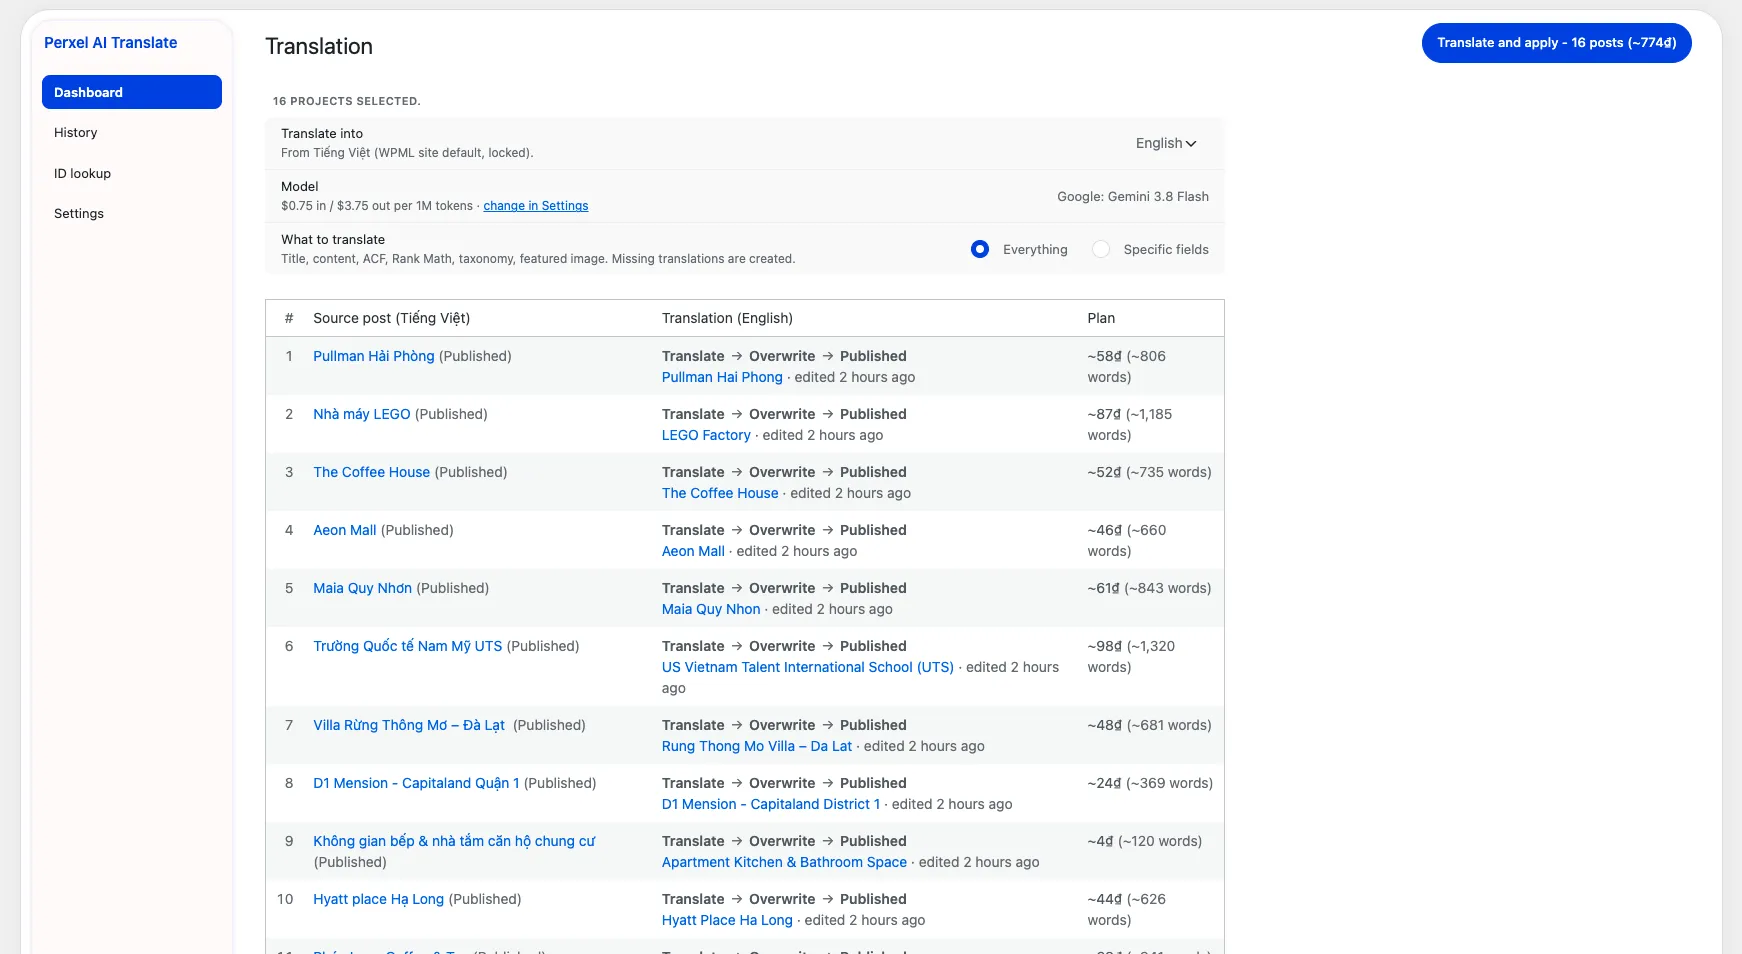Select the Specific fields radio option
The width and height of the screenshot is (1742, 954).
click(1101, 249)
